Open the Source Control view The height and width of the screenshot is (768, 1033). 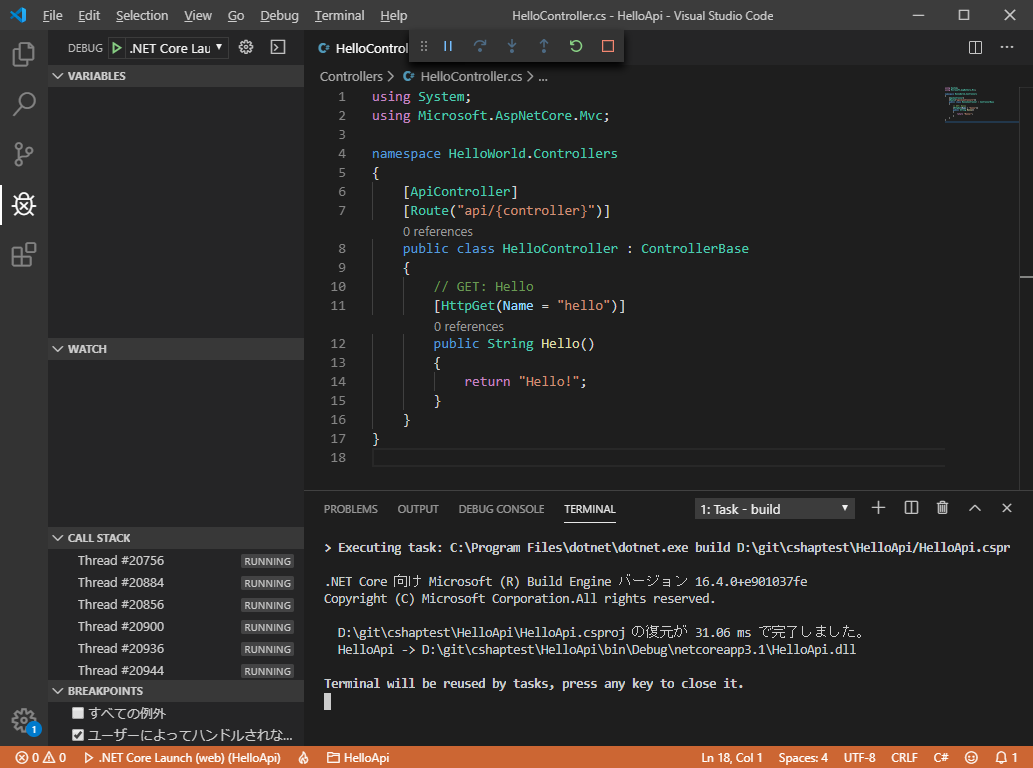(x=24, y=154)
